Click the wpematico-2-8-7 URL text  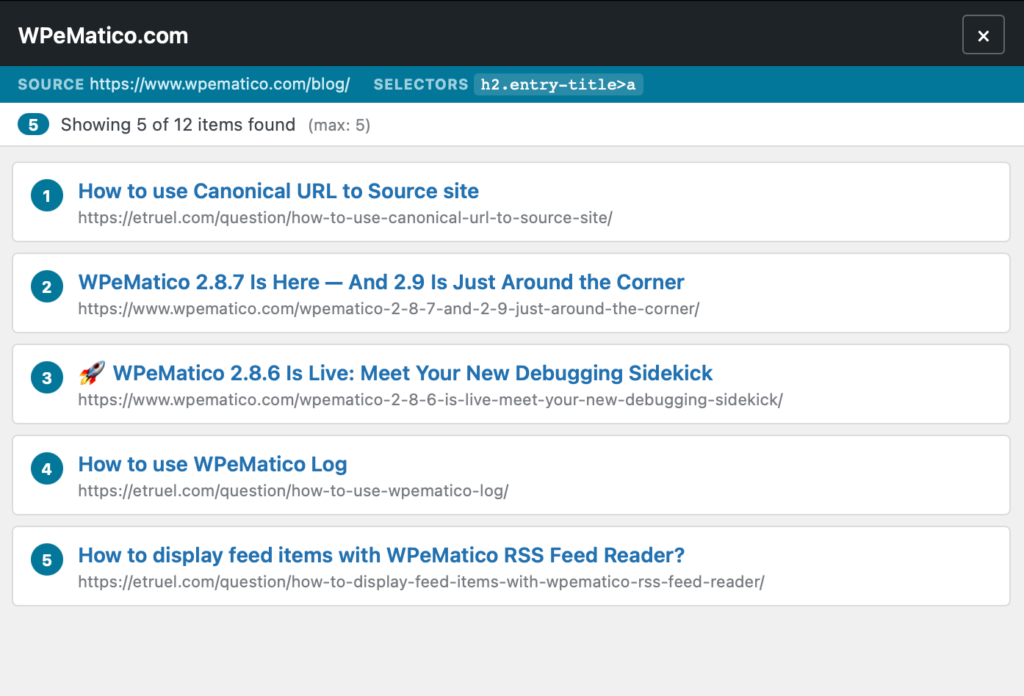pyautogui.click(x=389, y=308)
